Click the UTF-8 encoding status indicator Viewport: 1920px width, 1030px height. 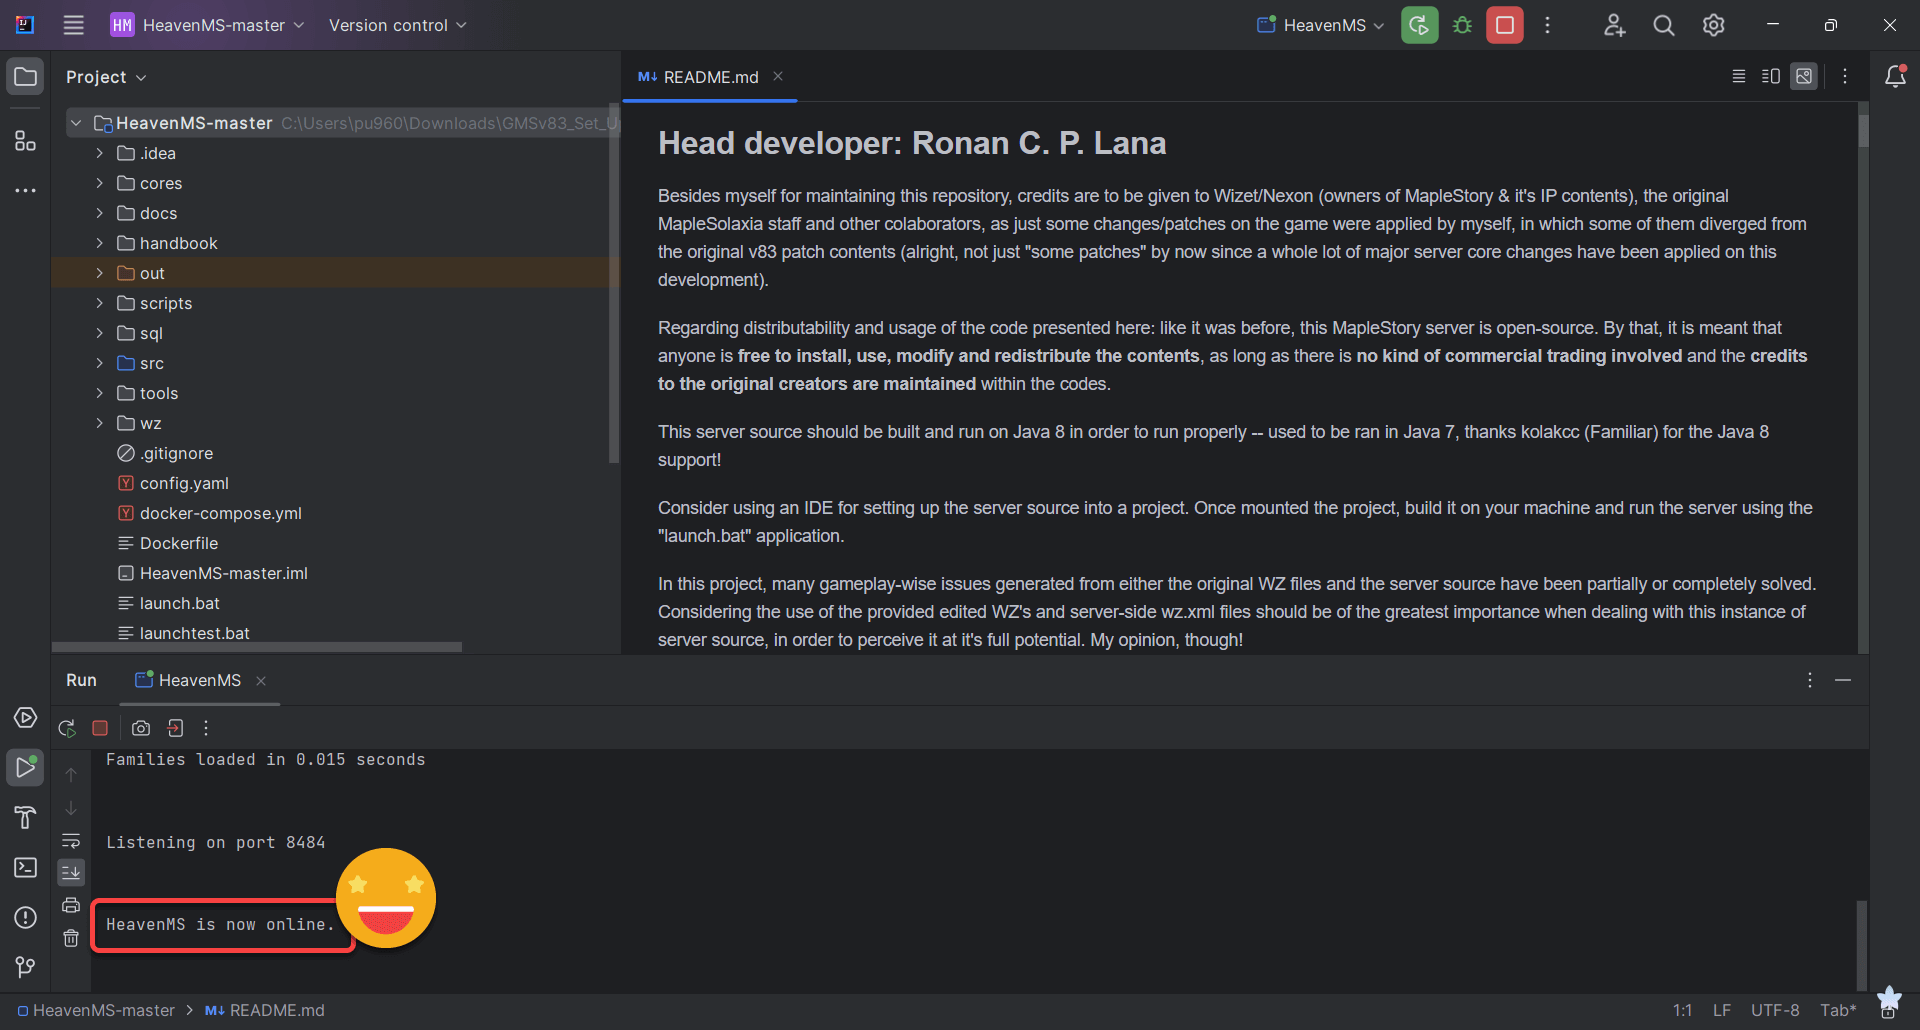[1774, 1010]
